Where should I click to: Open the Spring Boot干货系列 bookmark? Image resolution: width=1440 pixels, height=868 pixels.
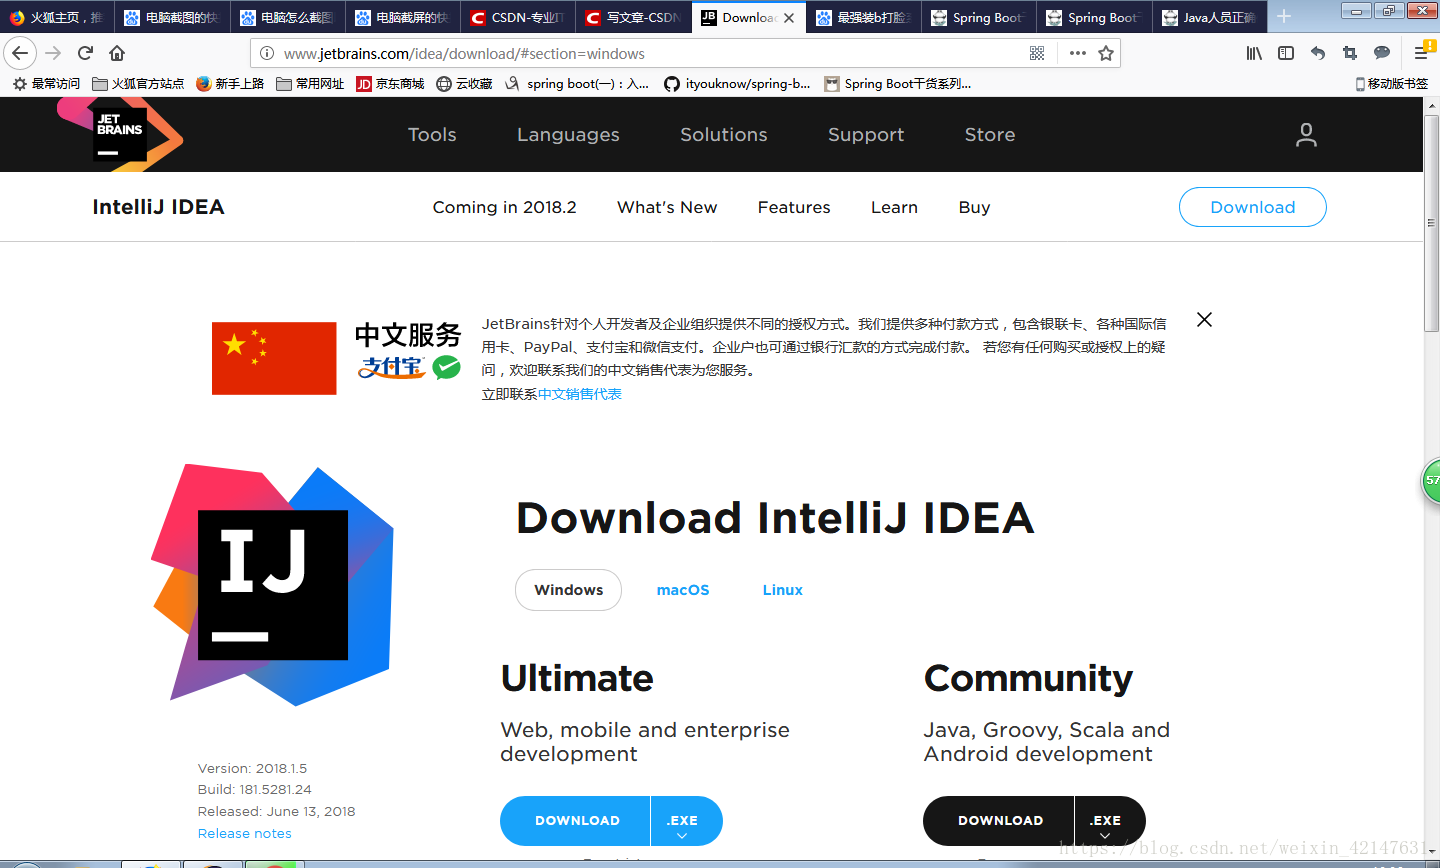tap(897, 84)
